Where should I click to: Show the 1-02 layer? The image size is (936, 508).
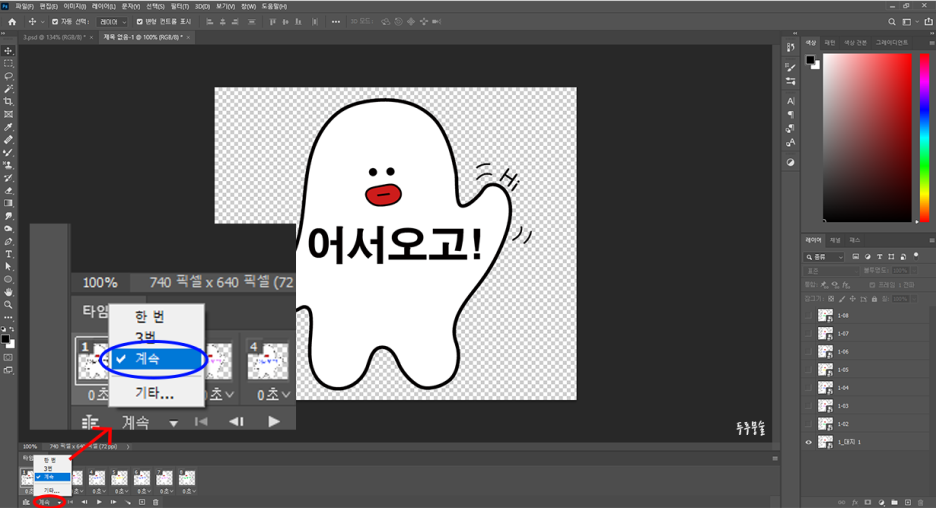point(808,424)
